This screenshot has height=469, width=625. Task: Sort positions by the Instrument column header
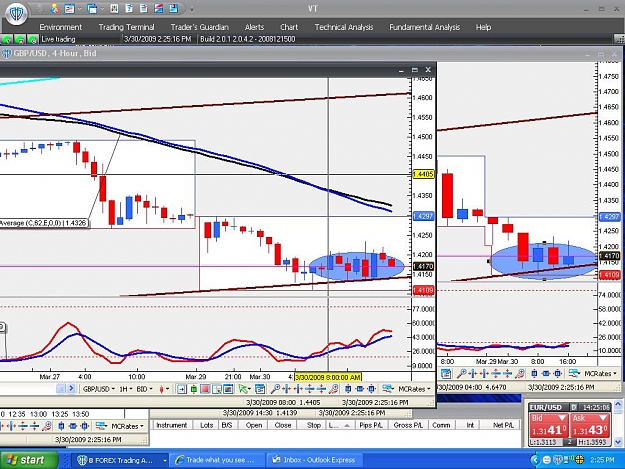(x=171, y=425)
